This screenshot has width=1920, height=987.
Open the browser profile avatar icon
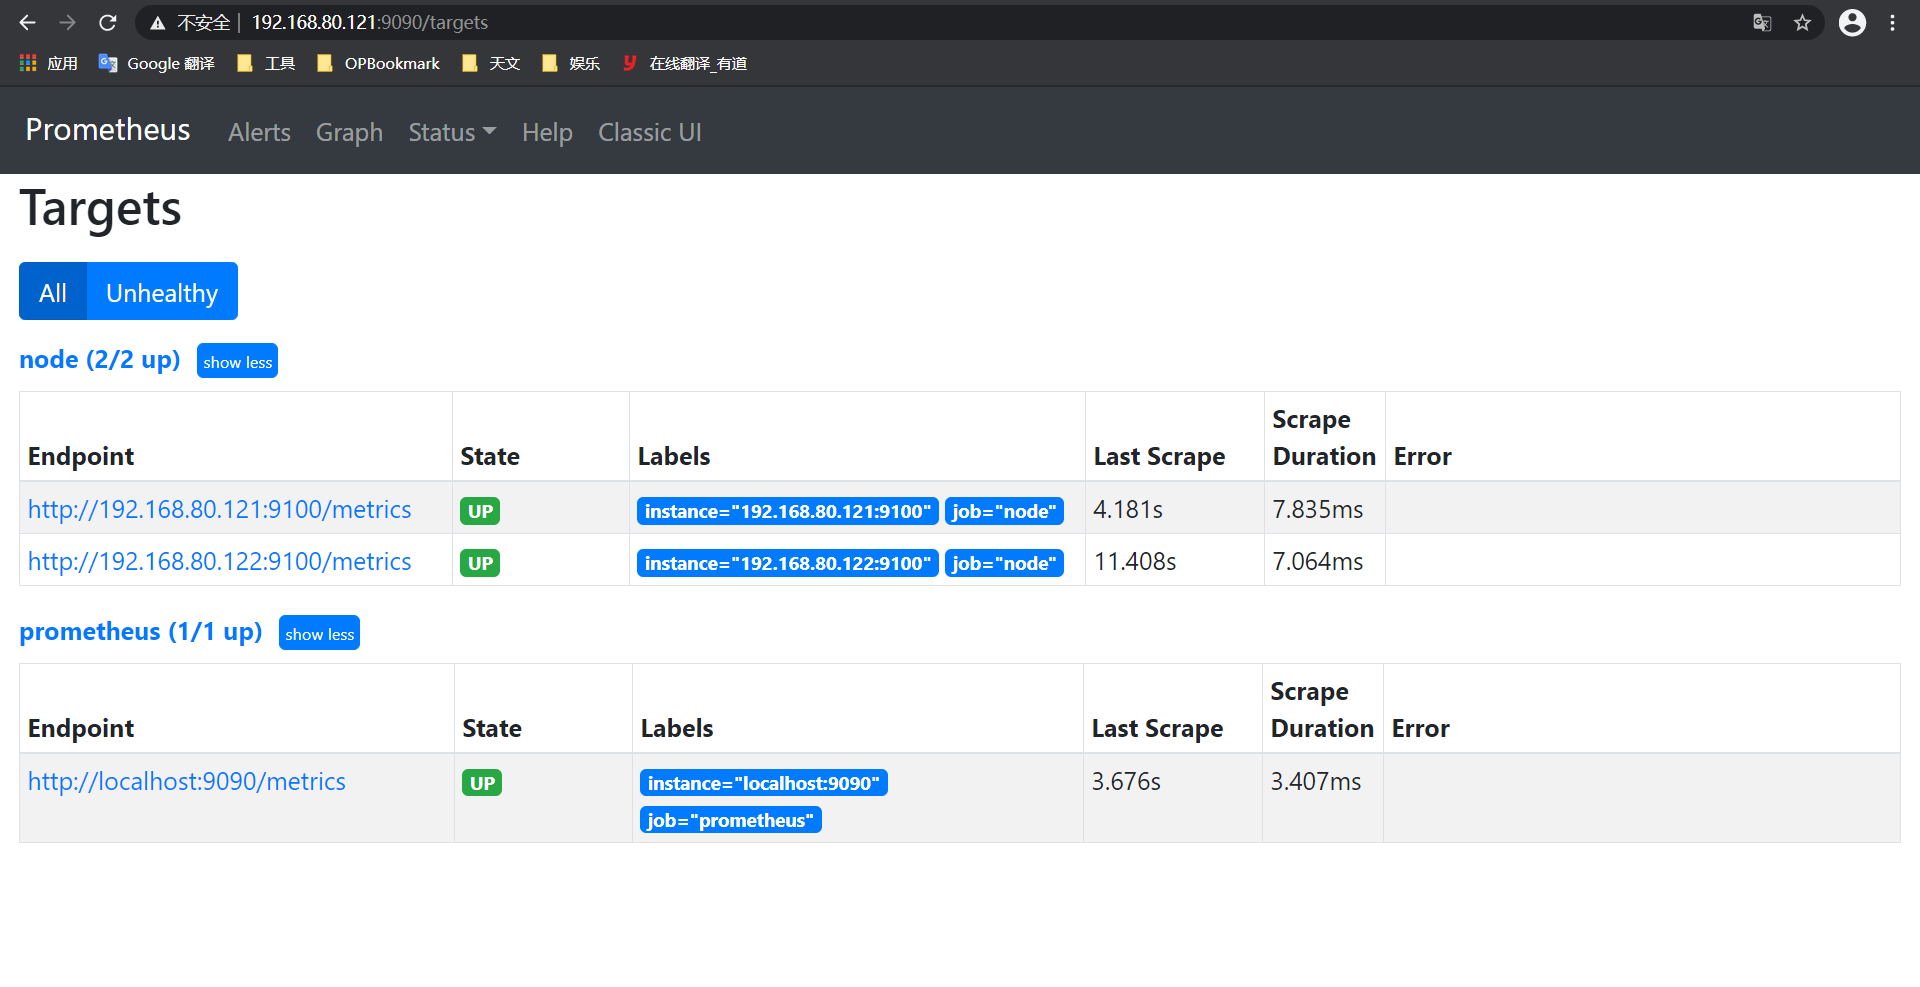click(x=1852, y=22)
